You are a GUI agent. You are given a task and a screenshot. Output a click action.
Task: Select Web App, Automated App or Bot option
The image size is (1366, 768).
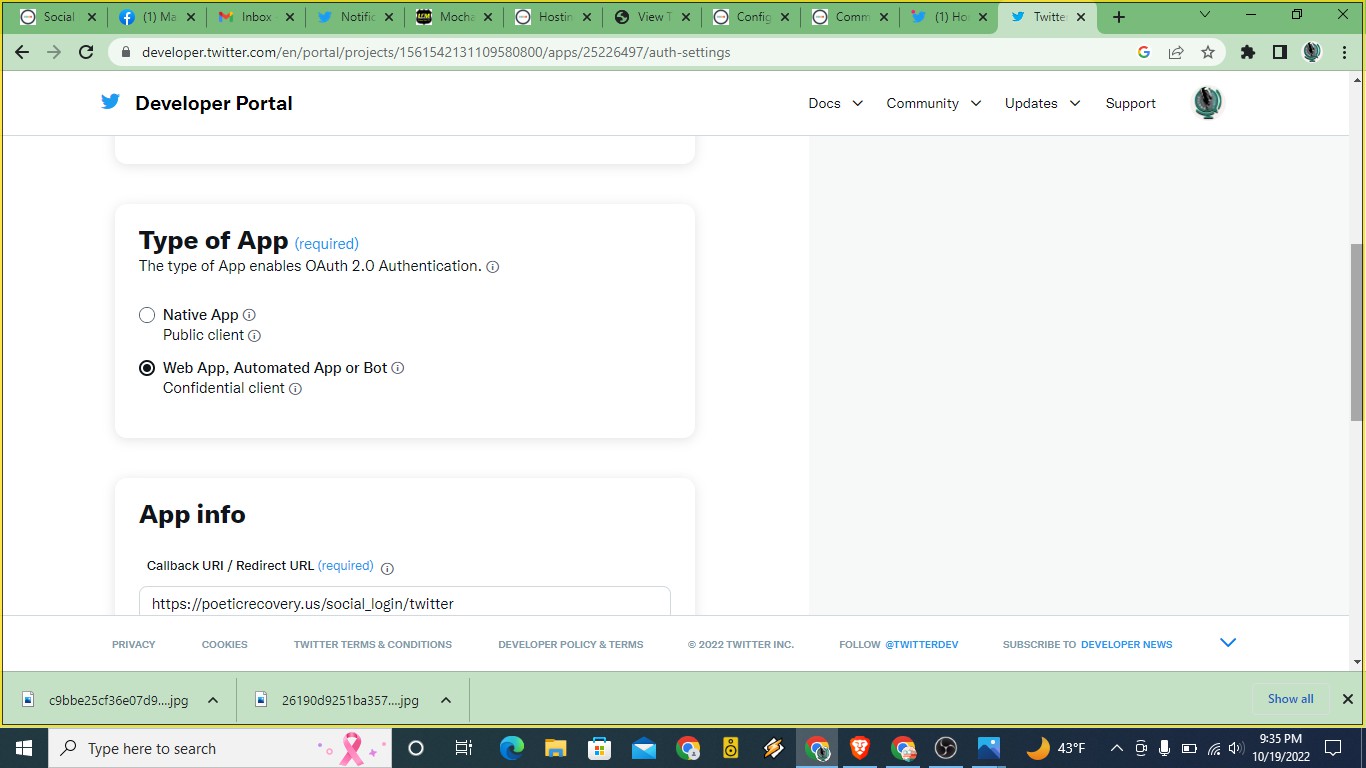click(x=147, y=368)
